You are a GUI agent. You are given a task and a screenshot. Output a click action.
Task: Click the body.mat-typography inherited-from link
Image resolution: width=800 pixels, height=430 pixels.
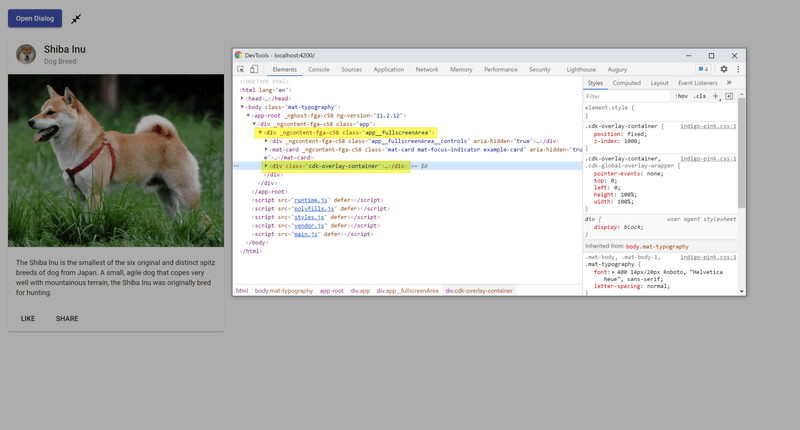[x=657, y=246]
